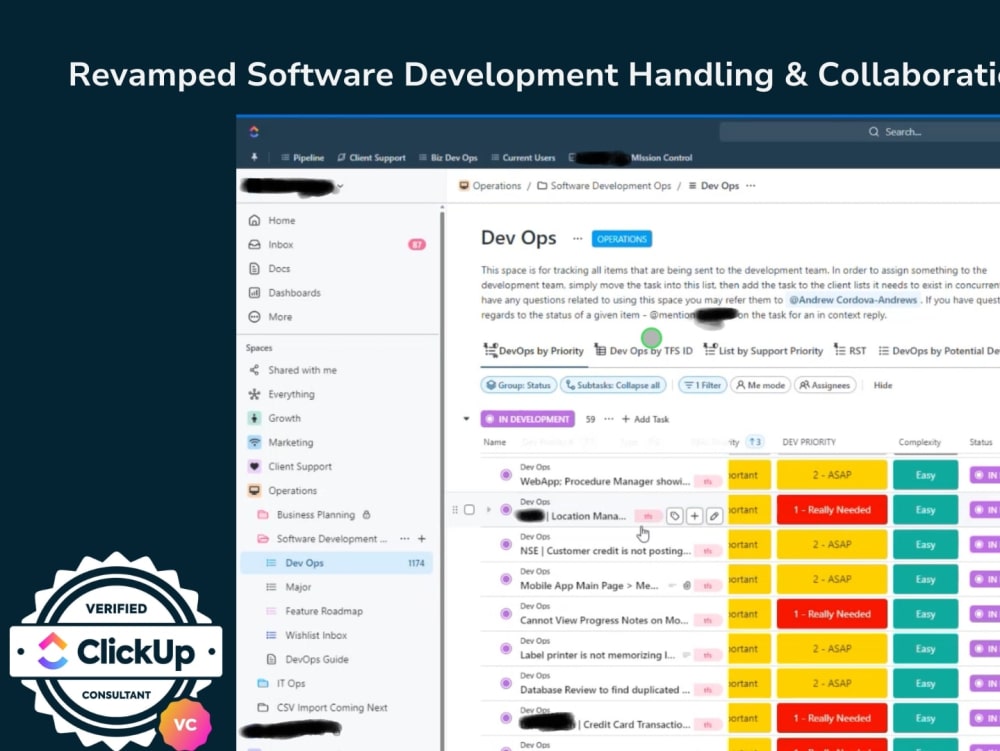Expand the IT Ops folder
This screenshot has width=1000, height=751.
click(263, 683)
